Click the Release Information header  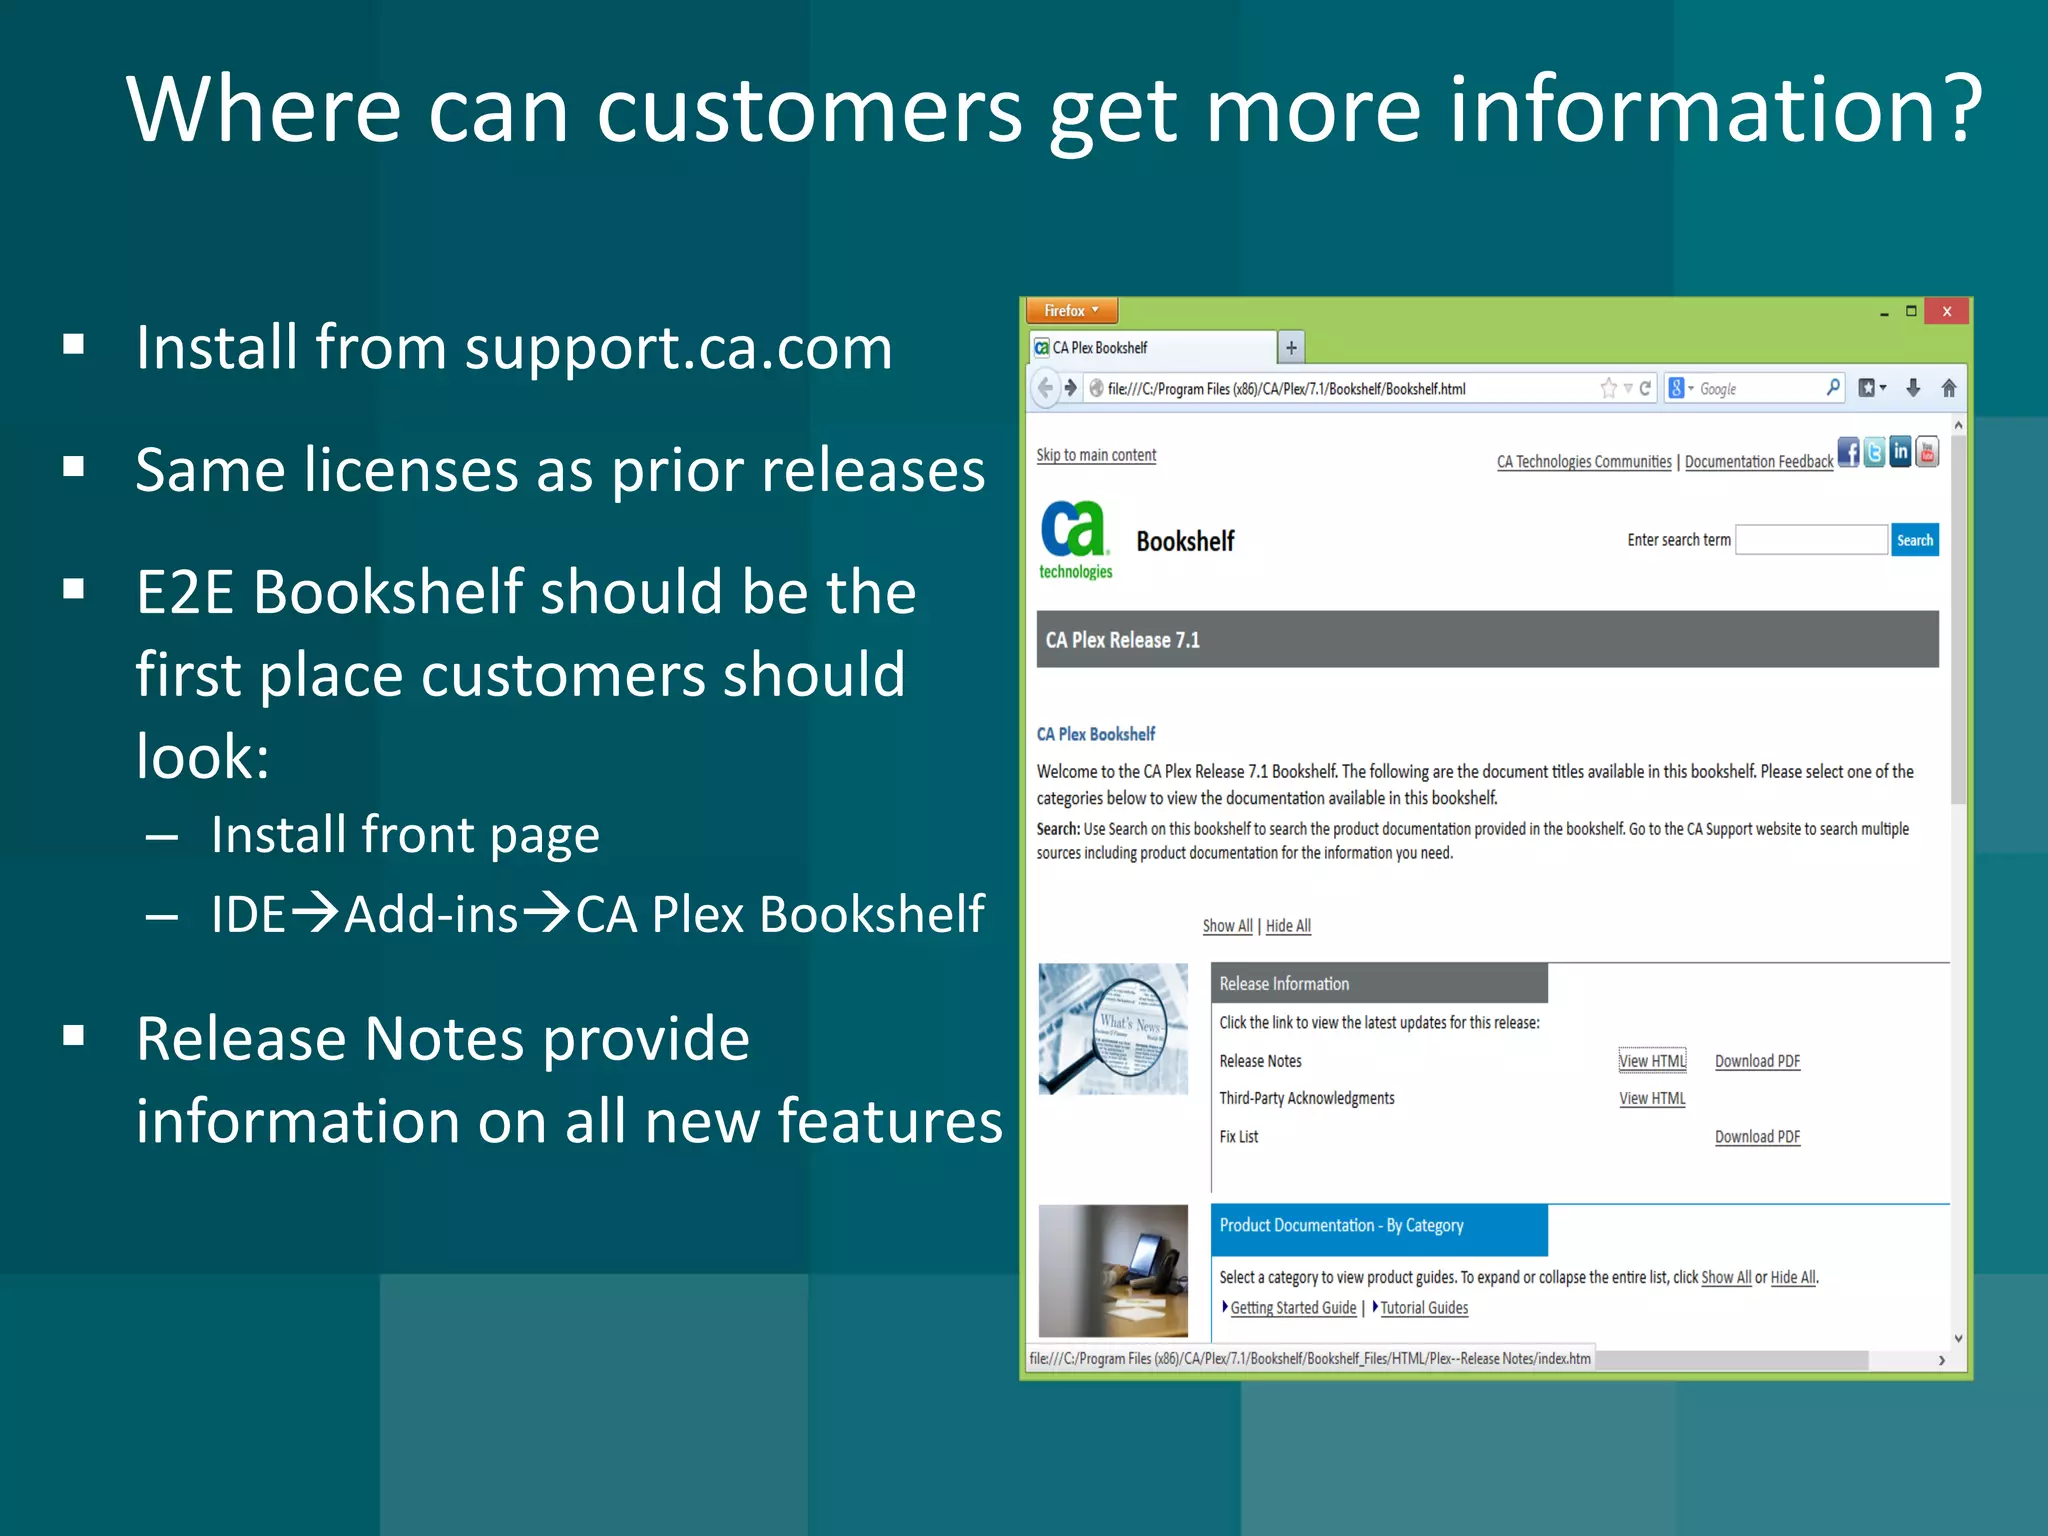(x=1379, y=984)
